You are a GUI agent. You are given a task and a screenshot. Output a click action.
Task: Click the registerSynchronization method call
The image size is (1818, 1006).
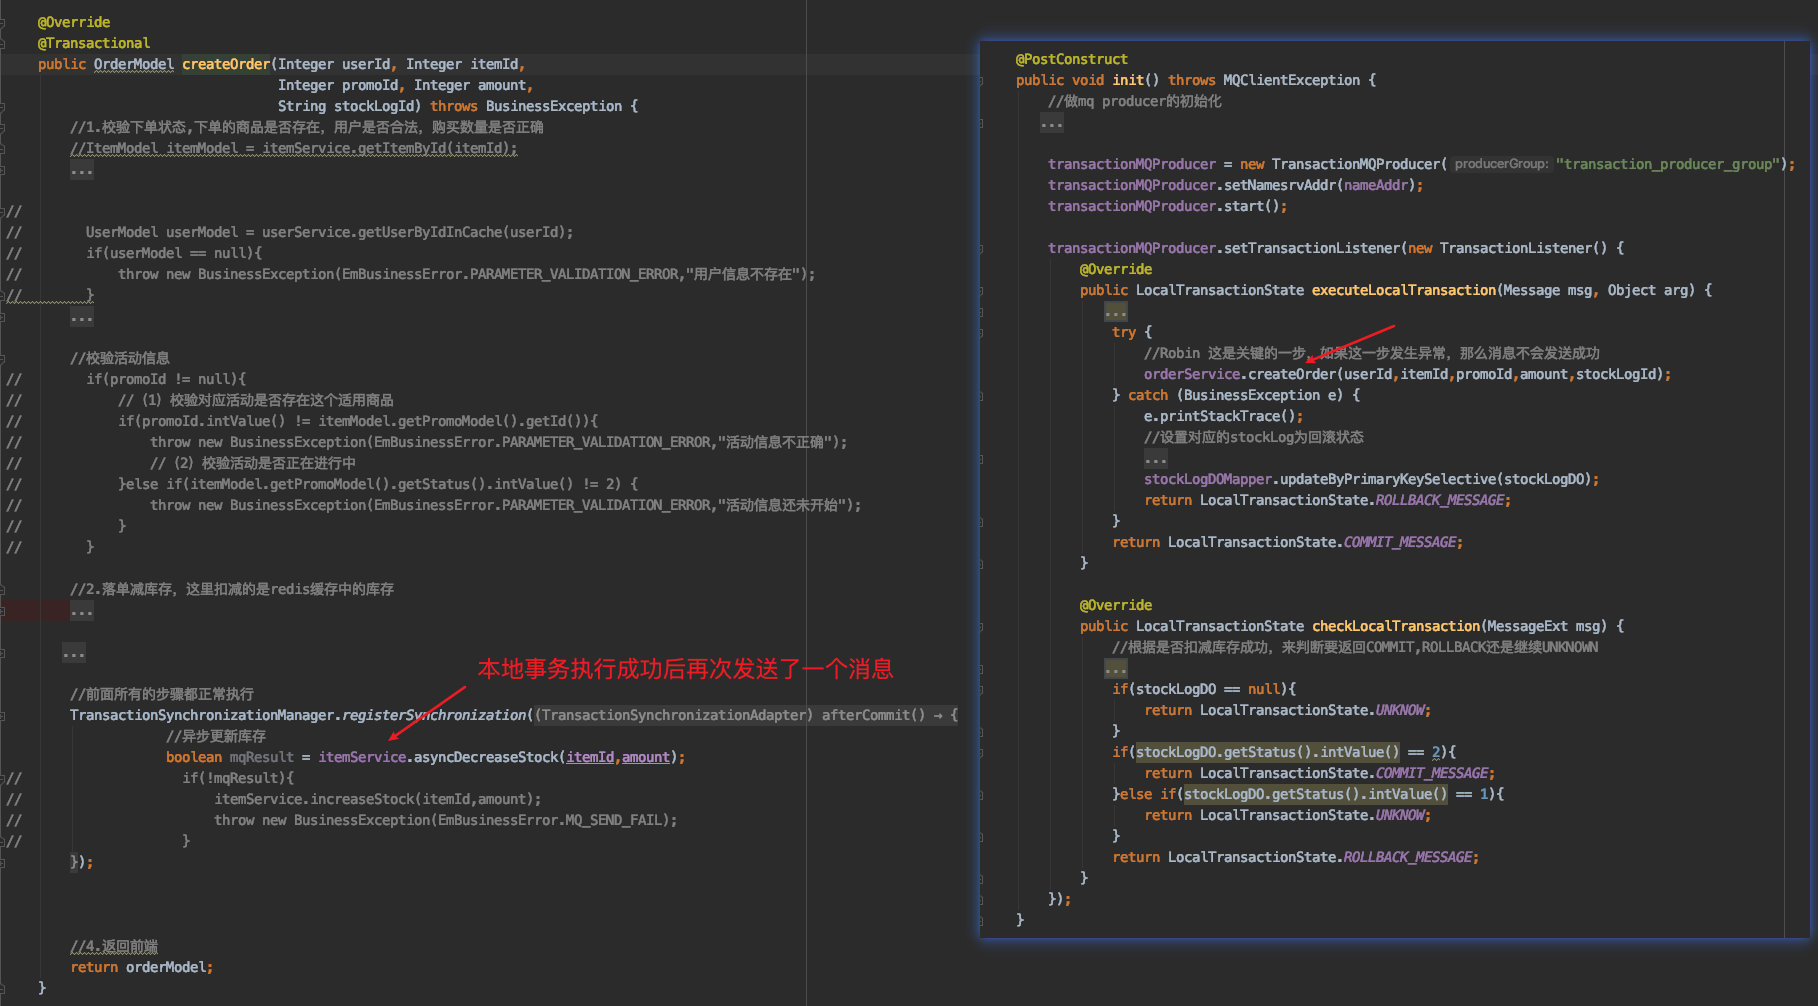click(434, 715)
